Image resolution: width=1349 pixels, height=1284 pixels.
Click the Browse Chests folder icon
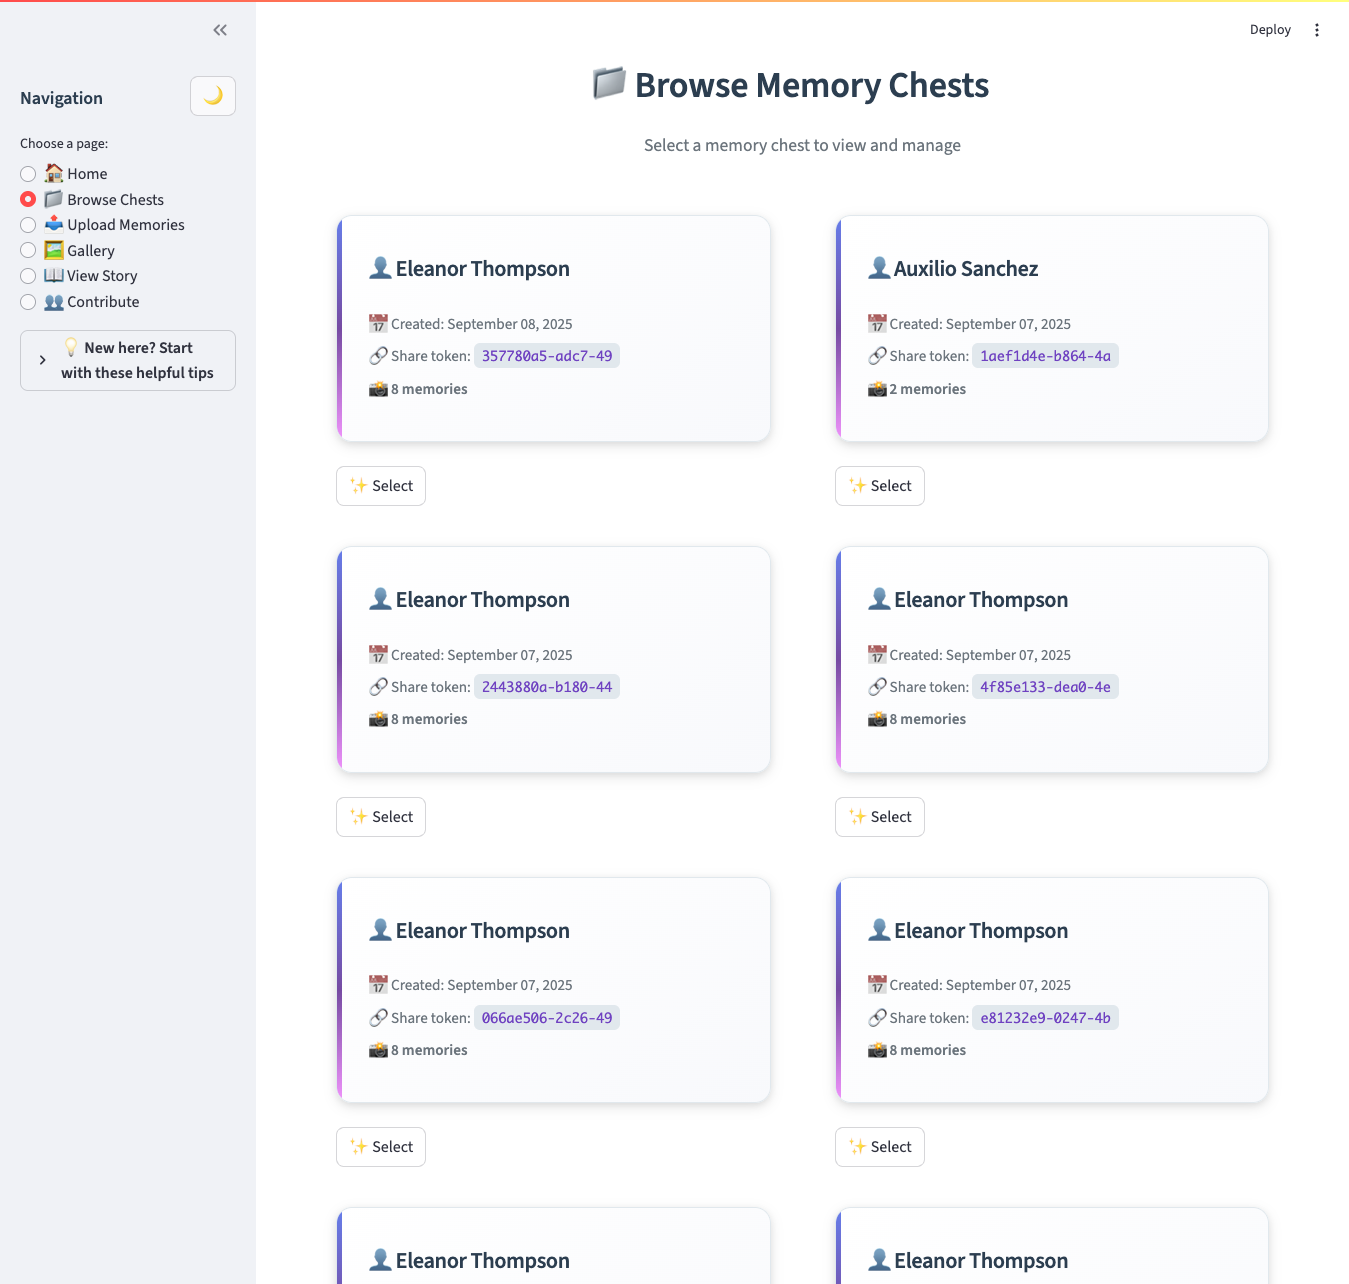point(52,199)
